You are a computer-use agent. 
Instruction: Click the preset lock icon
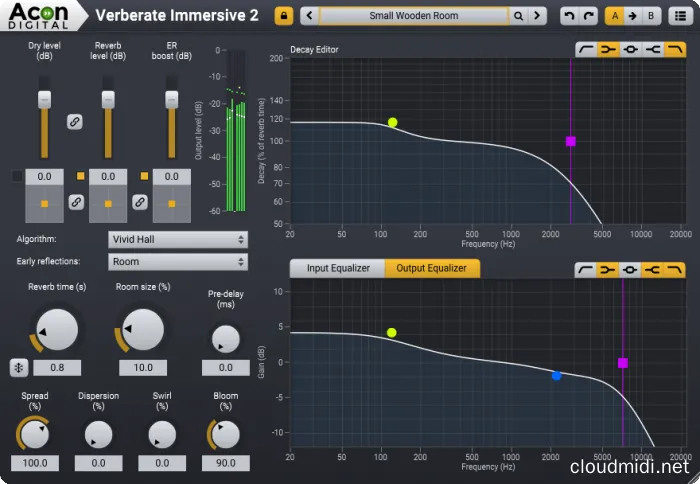click(x=284, y=16)
